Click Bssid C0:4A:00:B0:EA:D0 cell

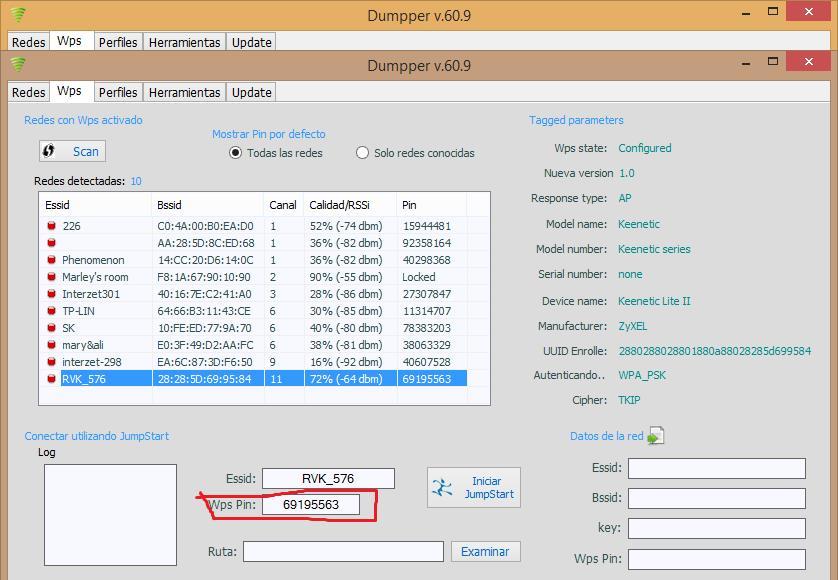pos(205,226)
